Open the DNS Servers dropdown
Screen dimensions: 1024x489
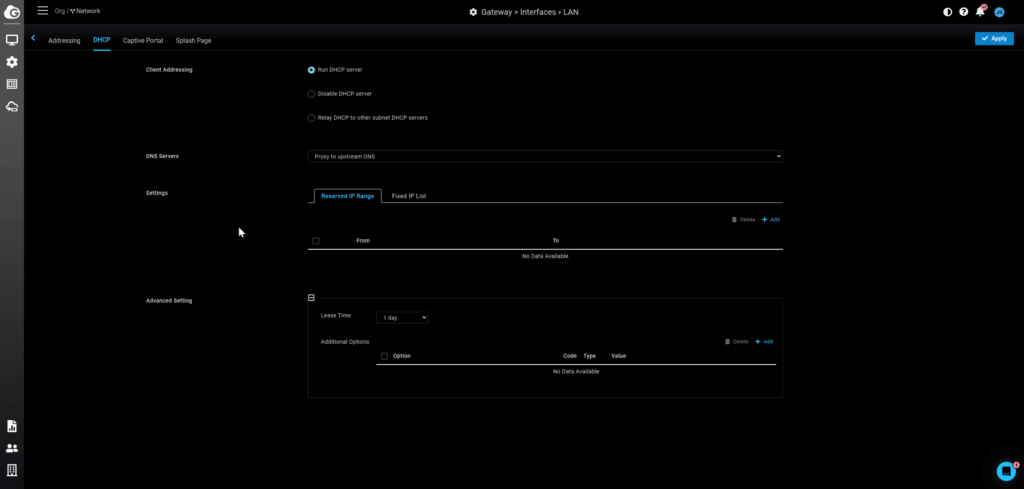545,156
